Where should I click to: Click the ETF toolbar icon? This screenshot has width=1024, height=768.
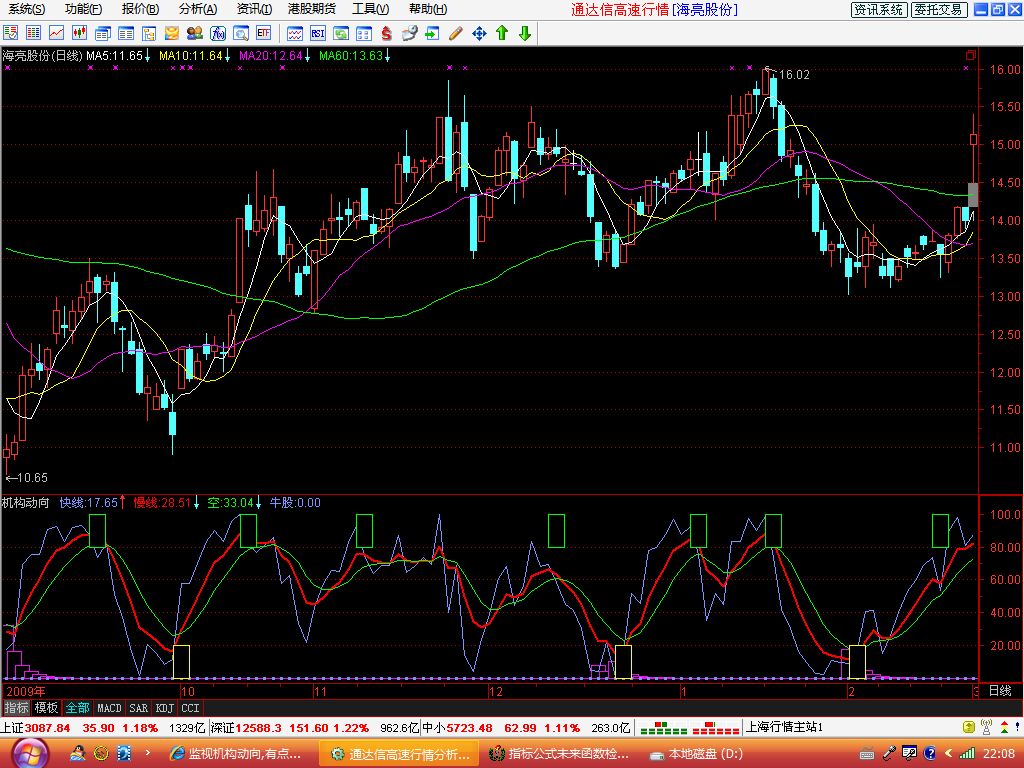coord(264,33)
